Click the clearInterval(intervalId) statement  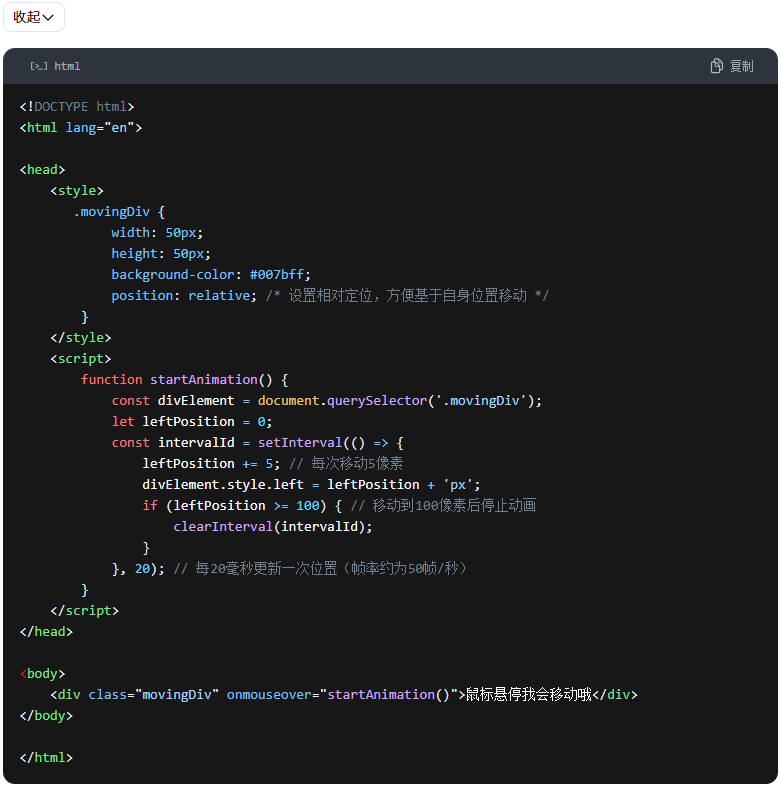coord(272,526)
